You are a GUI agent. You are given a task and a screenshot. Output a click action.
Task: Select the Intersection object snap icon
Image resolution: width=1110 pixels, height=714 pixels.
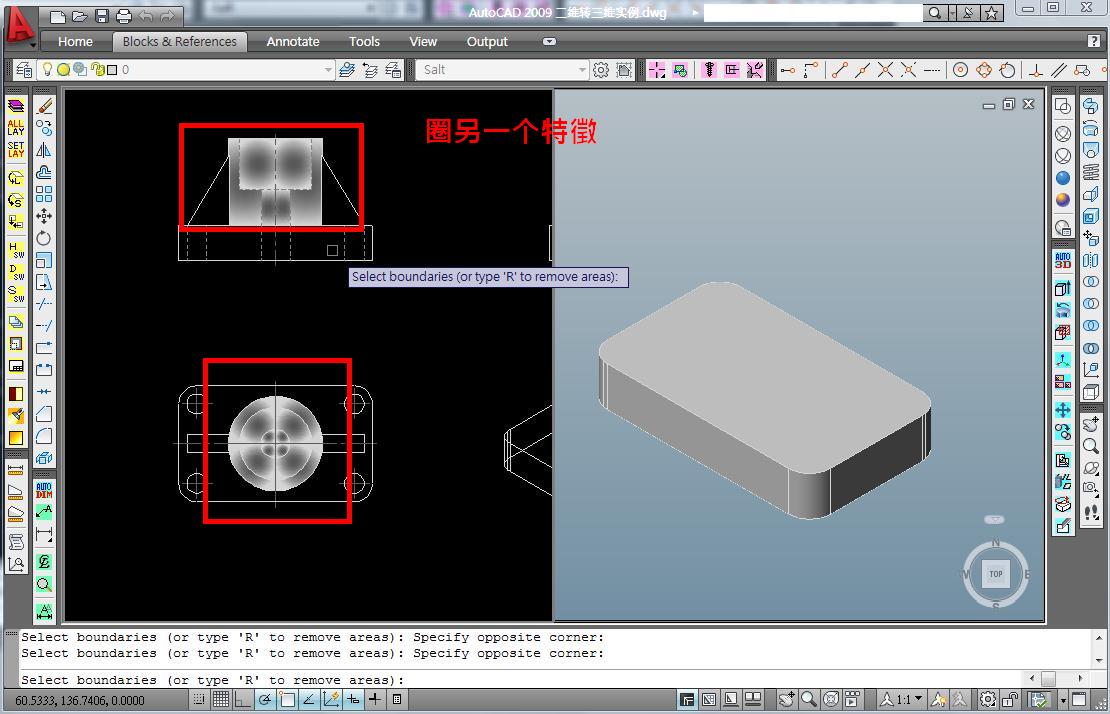[886, 69]
